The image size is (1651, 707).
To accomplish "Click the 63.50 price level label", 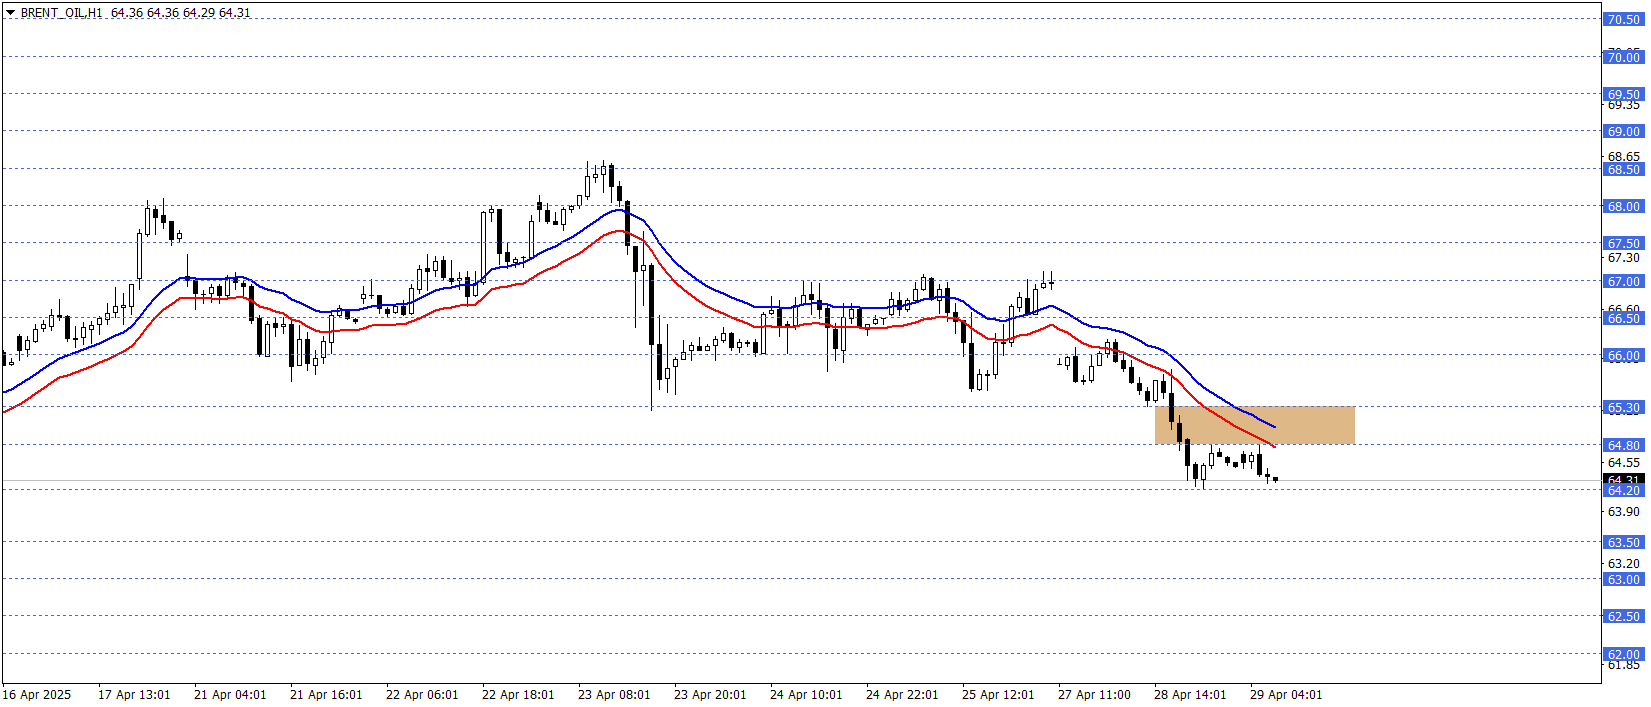I will click(x=1624, y=542).
